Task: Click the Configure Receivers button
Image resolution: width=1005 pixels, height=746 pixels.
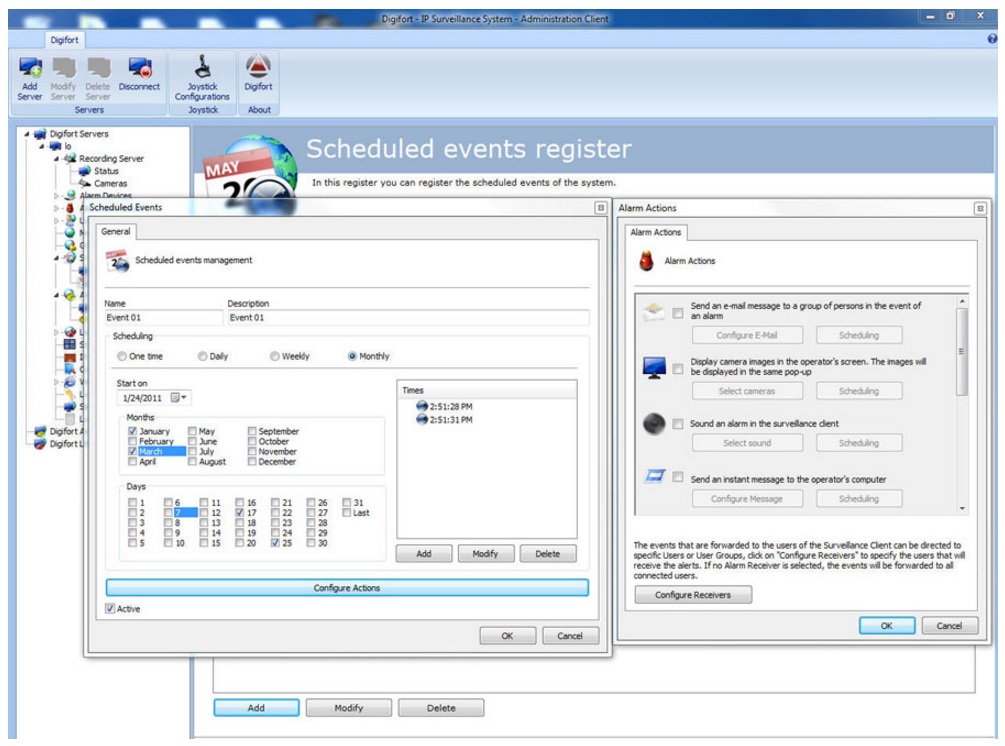Action: (693, 595)
